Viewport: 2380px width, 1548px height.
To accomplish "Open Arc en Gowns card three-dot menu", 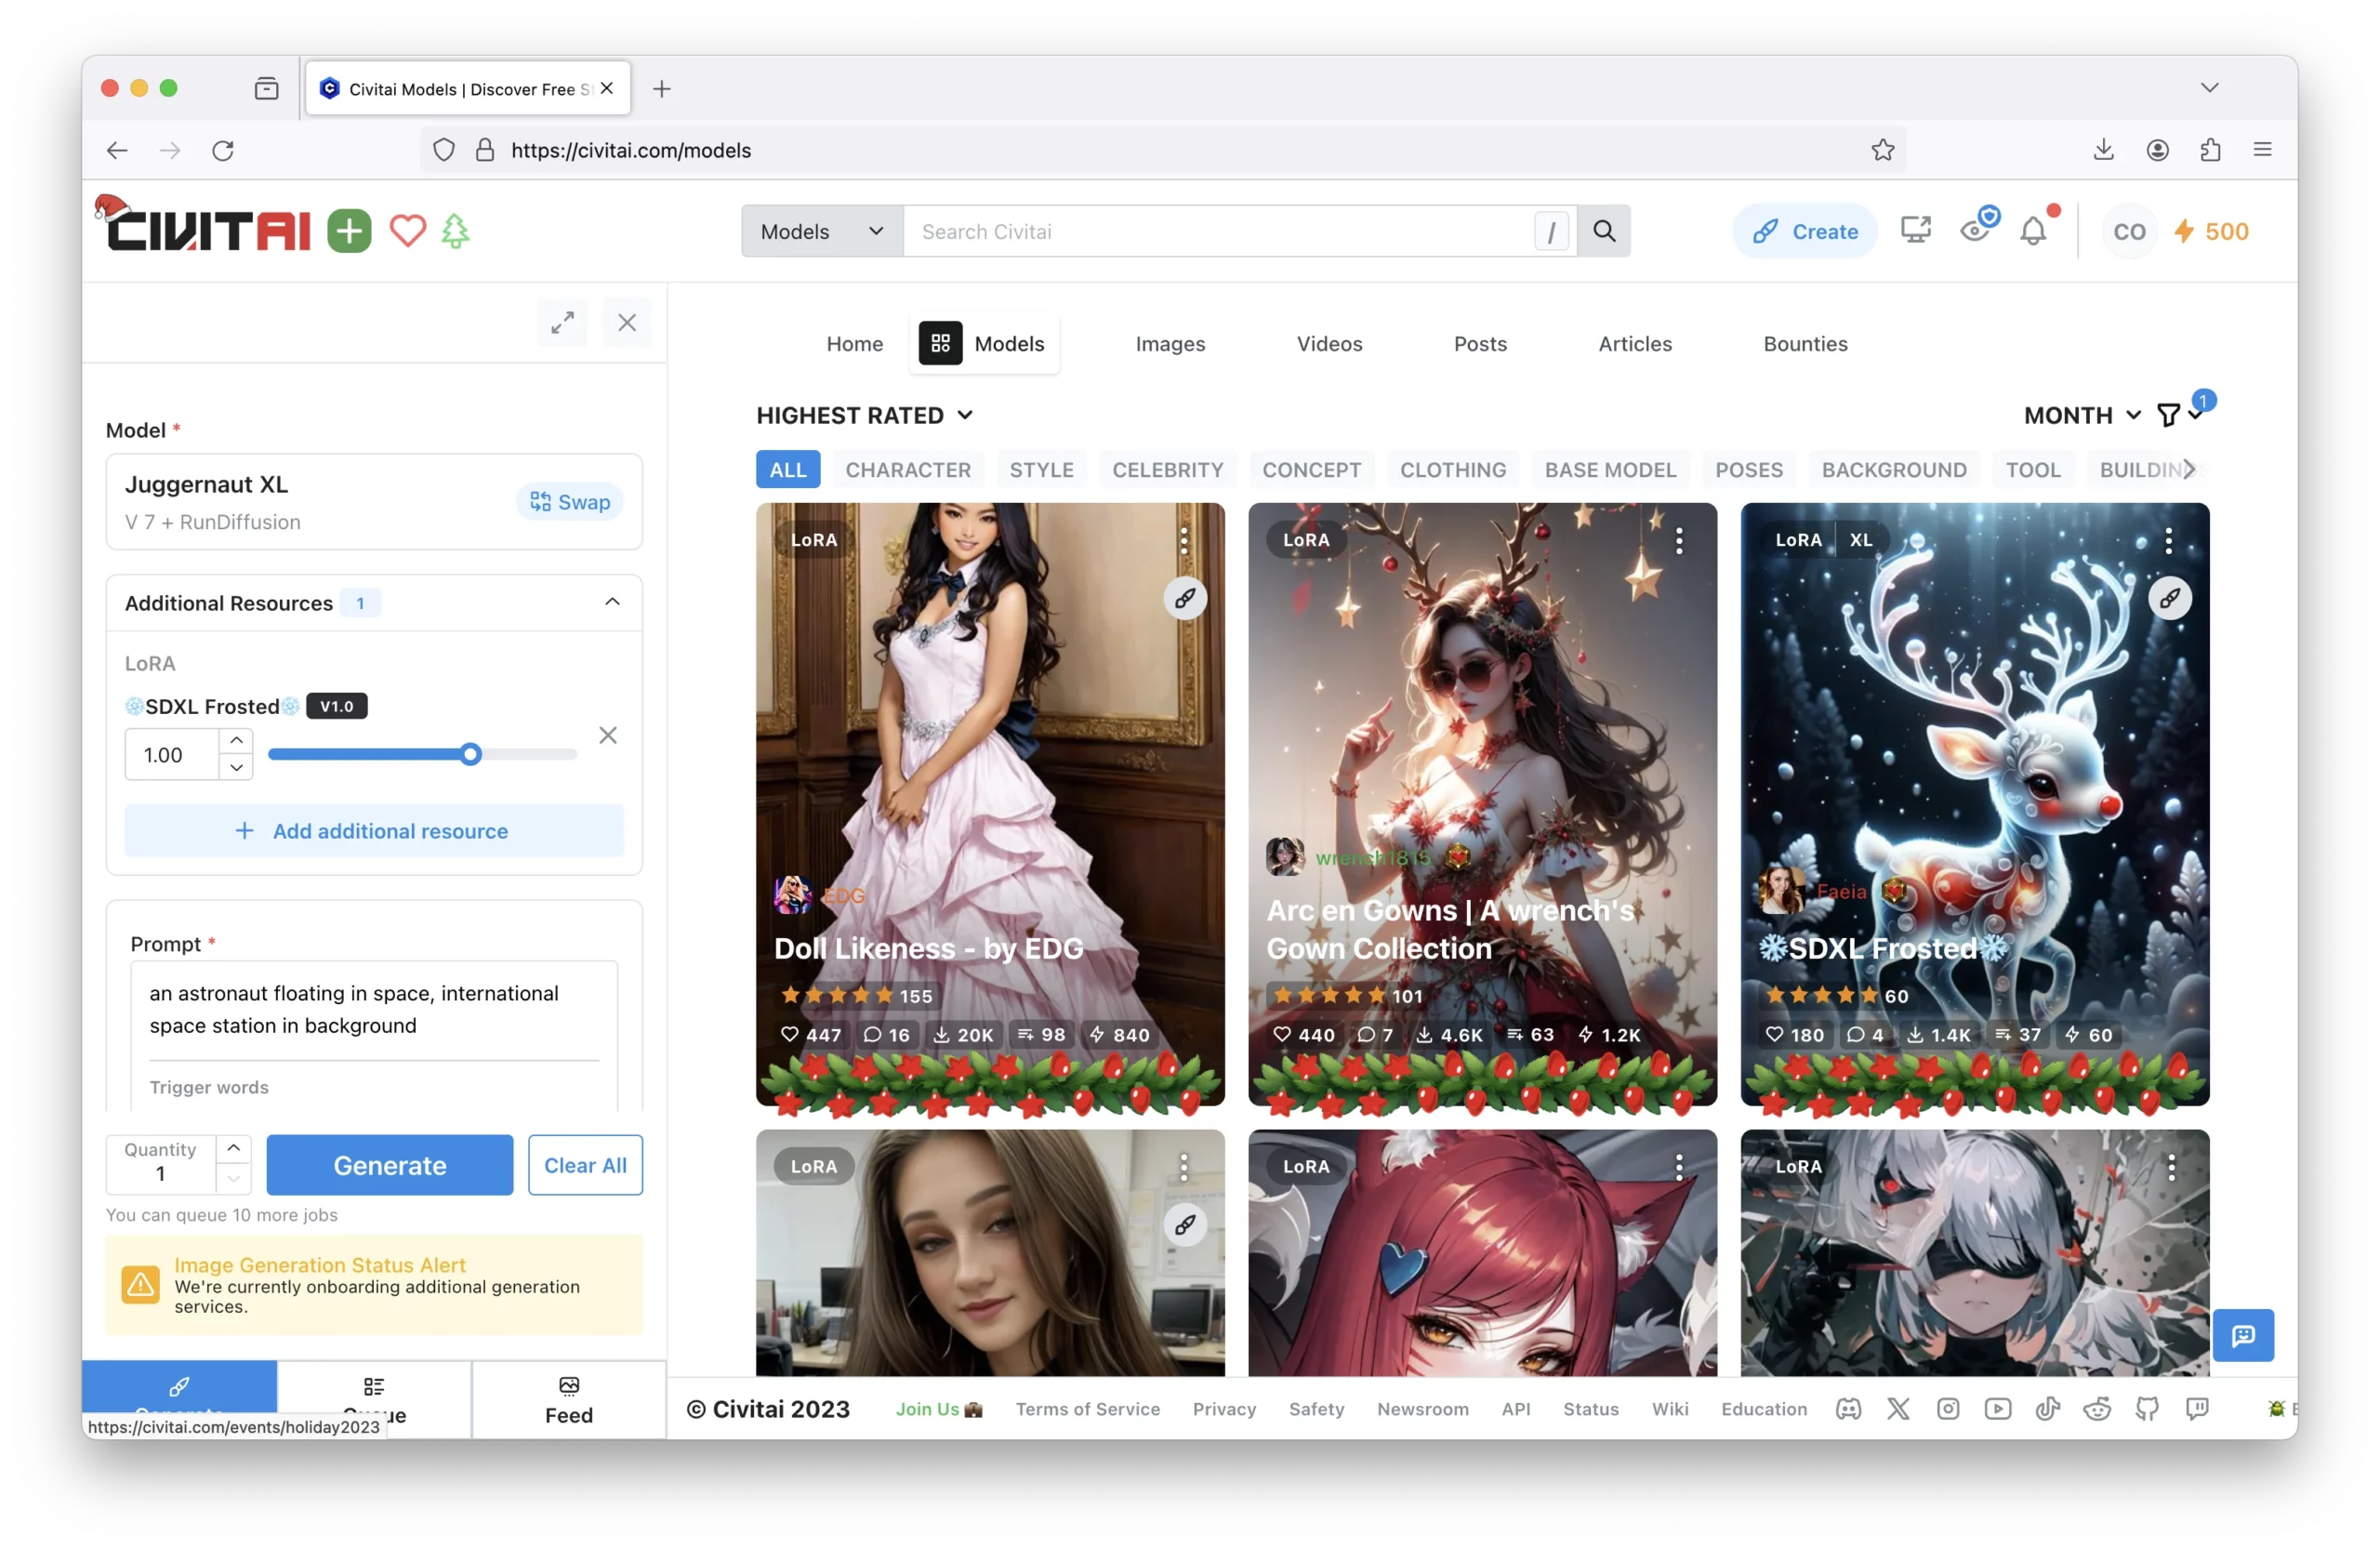I will point(1679,541).
